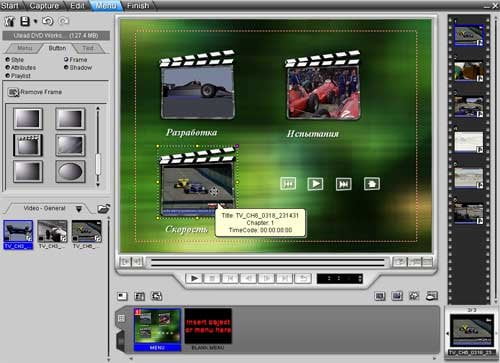Image resolution: width=500 pixels, height=363 pixels.
Task: Click the Play button in the transport controls
Action: pos(194,278)
